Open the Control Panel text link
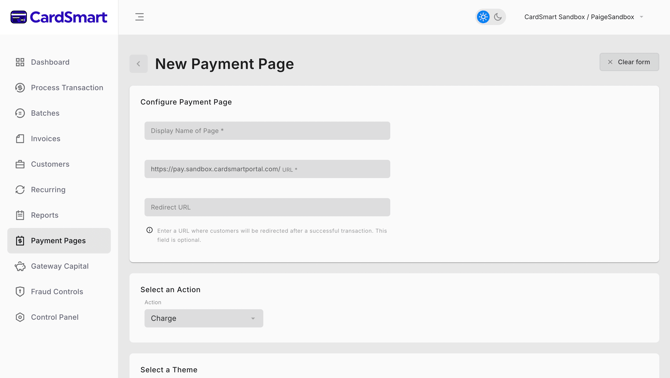The image size is (670, 378). coord(55,317)
